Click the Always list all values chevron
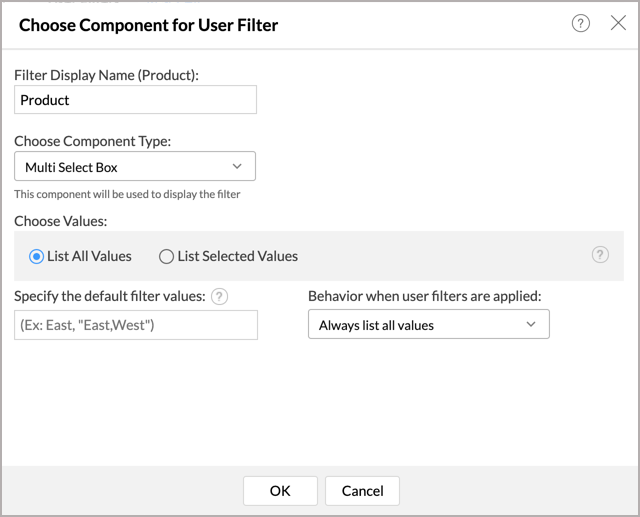640x517 pixels. [531, 325]
